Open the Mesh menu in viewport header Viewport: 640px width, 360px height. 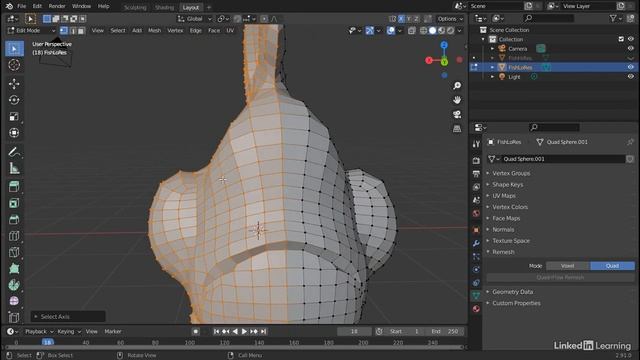[154, 31]
